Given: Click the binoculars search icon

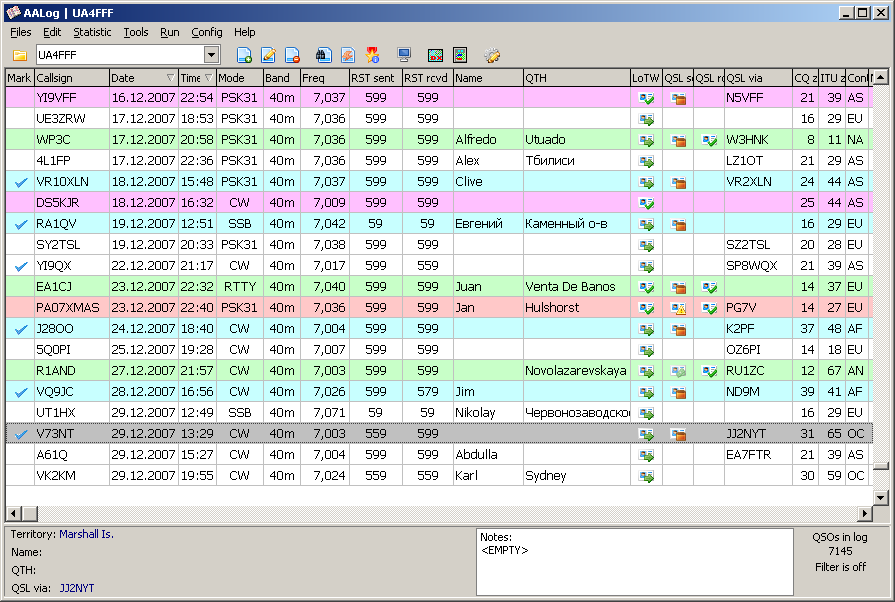Looking at the screenshot, I should click(323, 55).
